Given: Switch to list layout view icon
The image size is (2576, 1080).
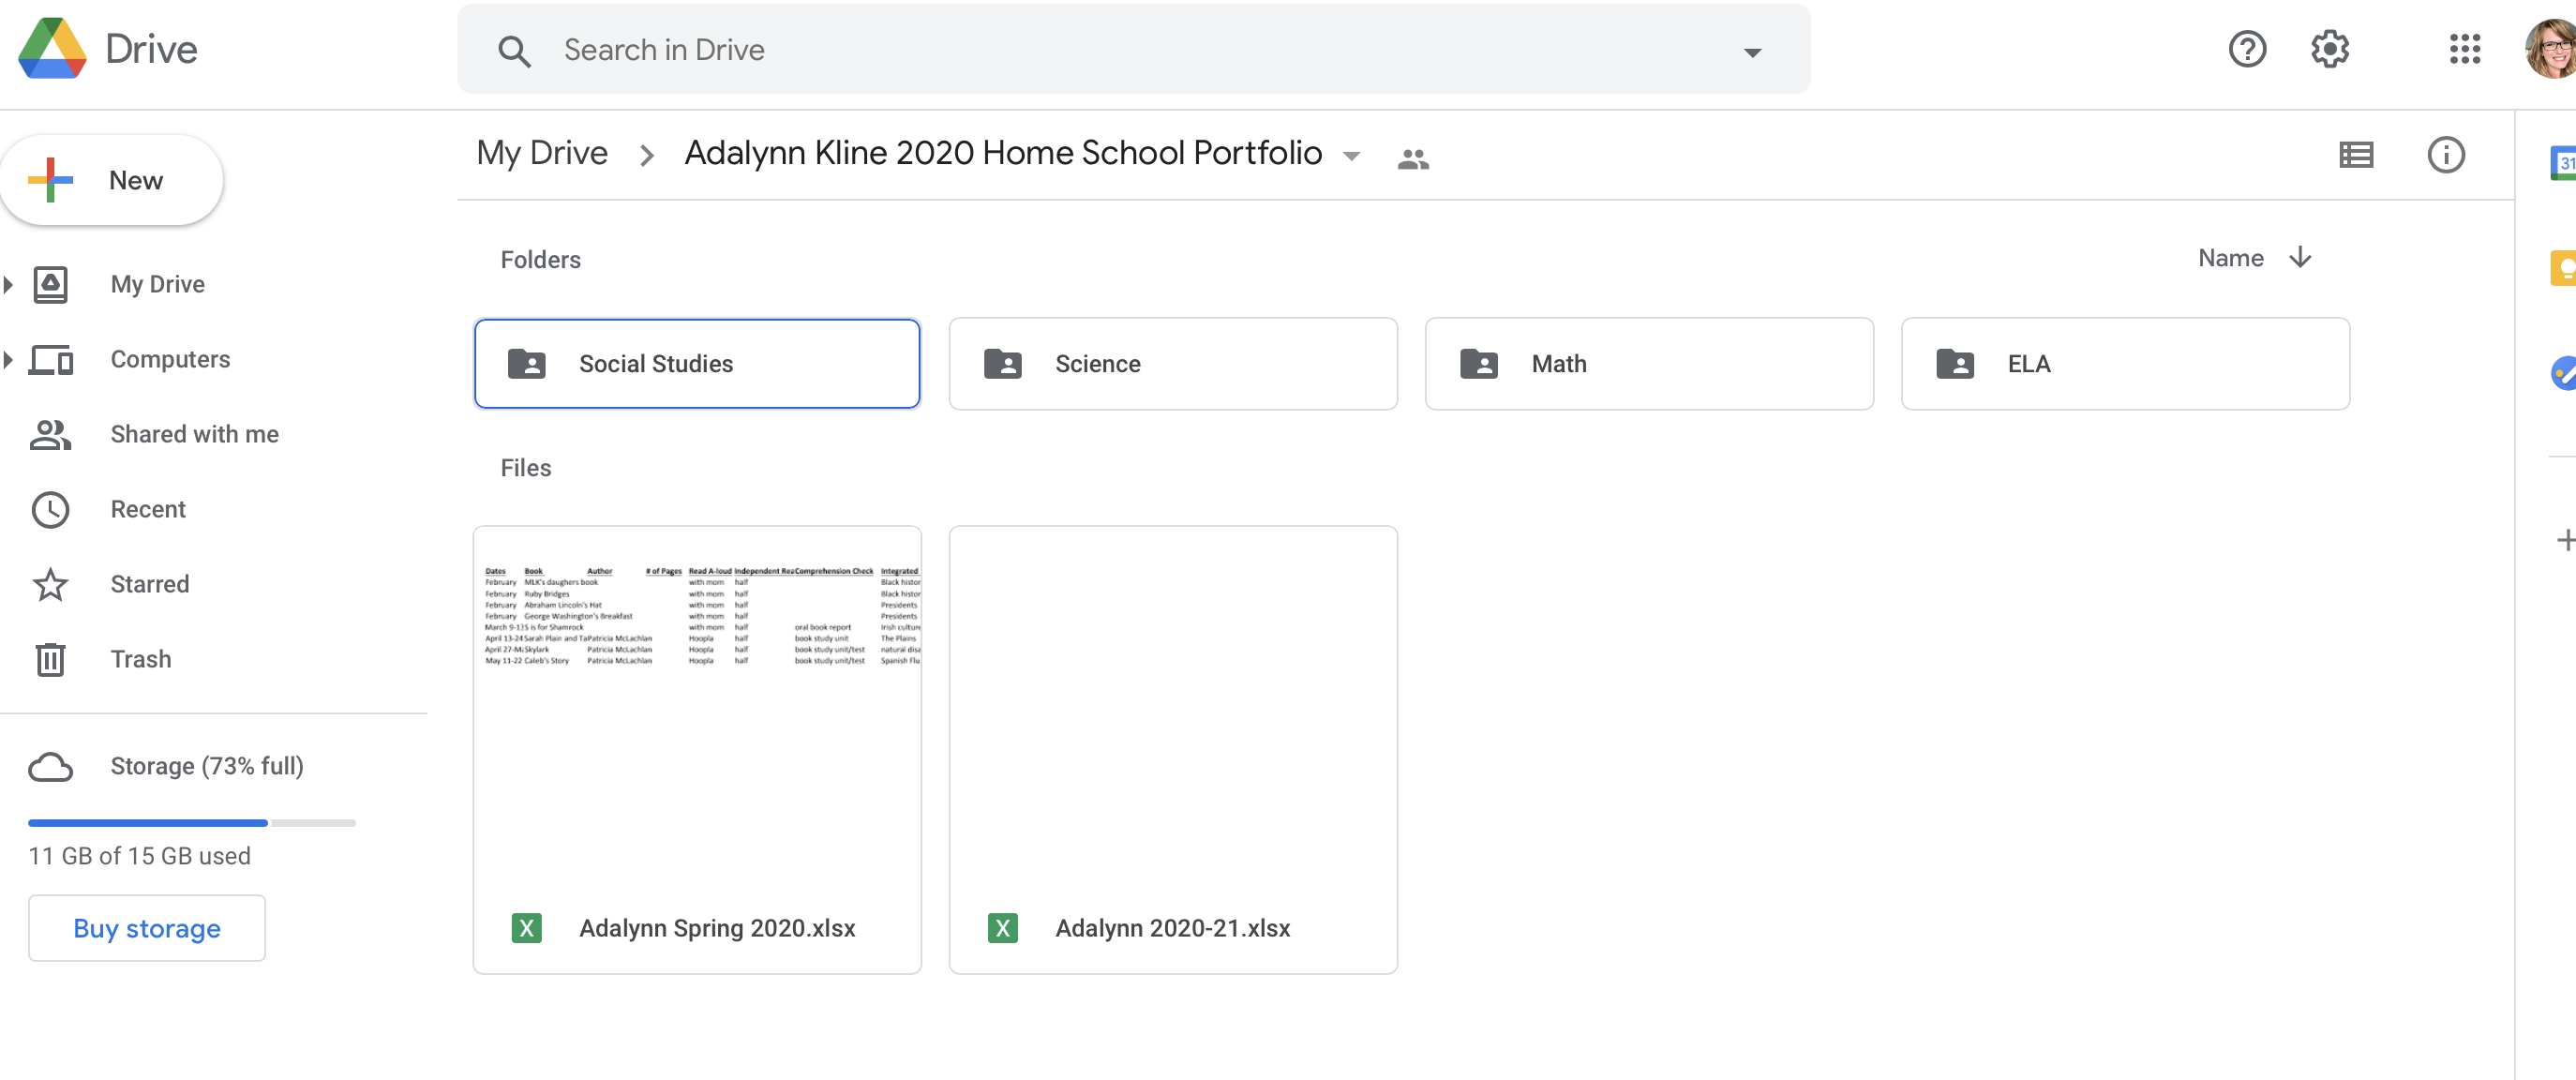Looking at the screenshot, I should point(2356,155).
